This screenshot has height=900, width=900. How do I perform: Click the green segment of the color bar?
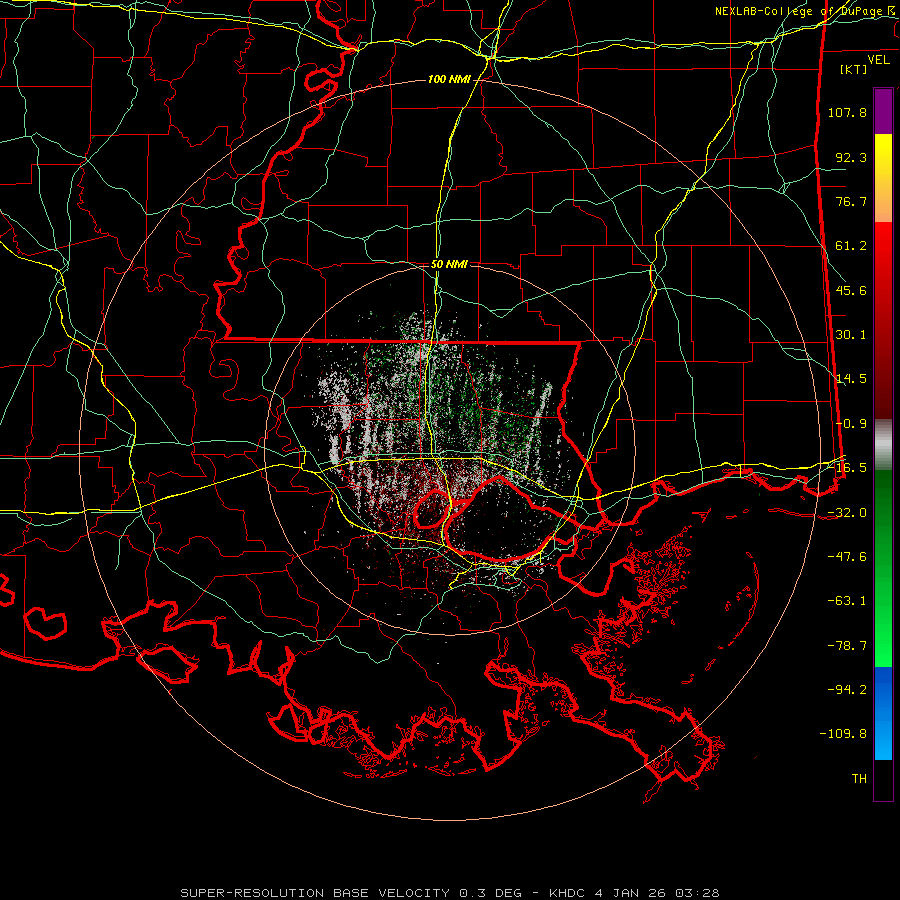tap(883, 568)
